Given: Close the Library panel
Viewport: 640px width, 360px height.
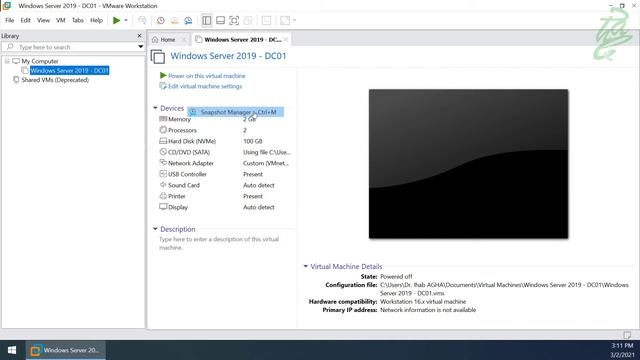Looking at the screenshot, I should pyautogui.click(x=139, y=36).
